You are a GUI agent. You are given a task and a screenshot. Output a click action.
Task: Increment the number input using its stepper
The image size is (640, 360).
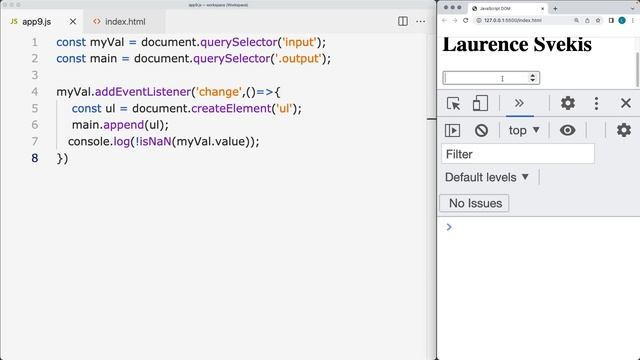(x=532, y=75)
